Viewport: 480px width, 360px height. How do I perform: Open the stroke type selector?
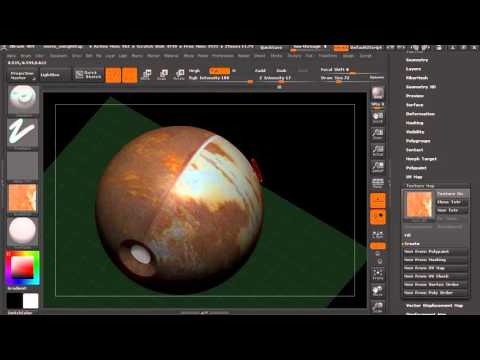(23, 133)
